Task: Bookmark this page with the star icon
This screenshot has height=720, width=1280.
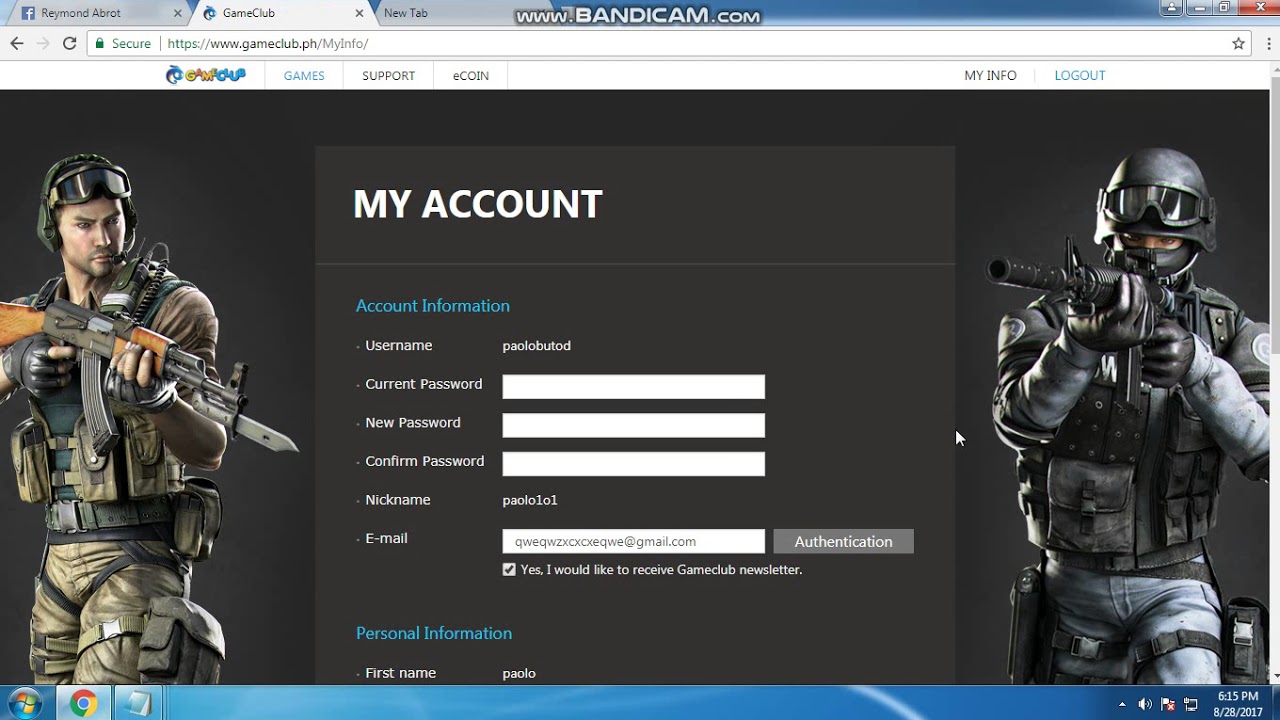Action: [x=1238, y=43]
